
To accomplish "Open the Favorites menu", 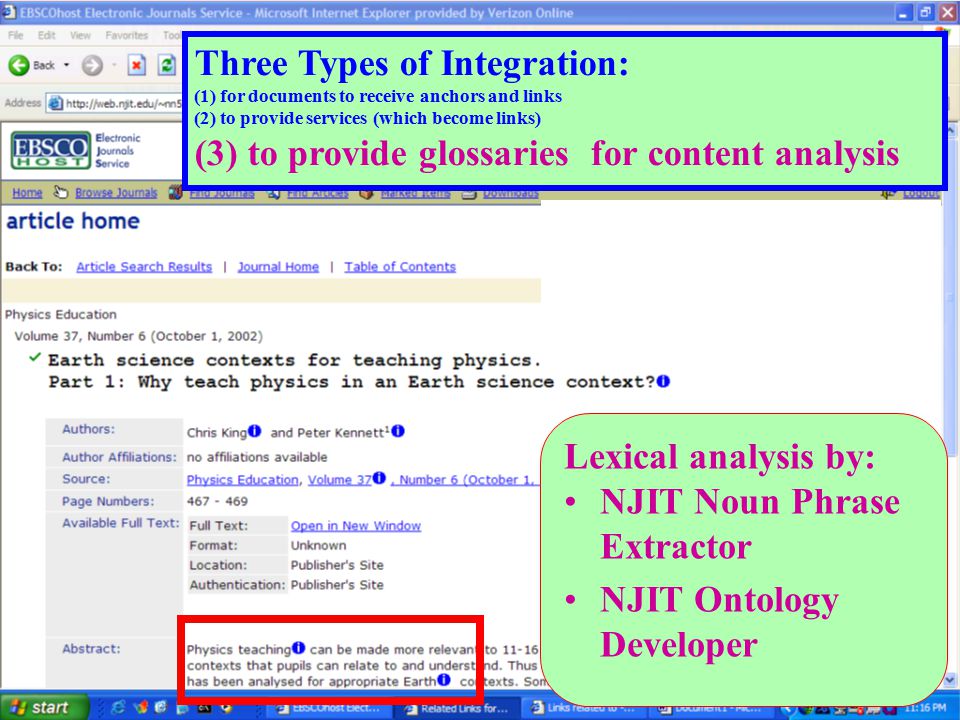I will pyautogui.click(x=127, y=36).
